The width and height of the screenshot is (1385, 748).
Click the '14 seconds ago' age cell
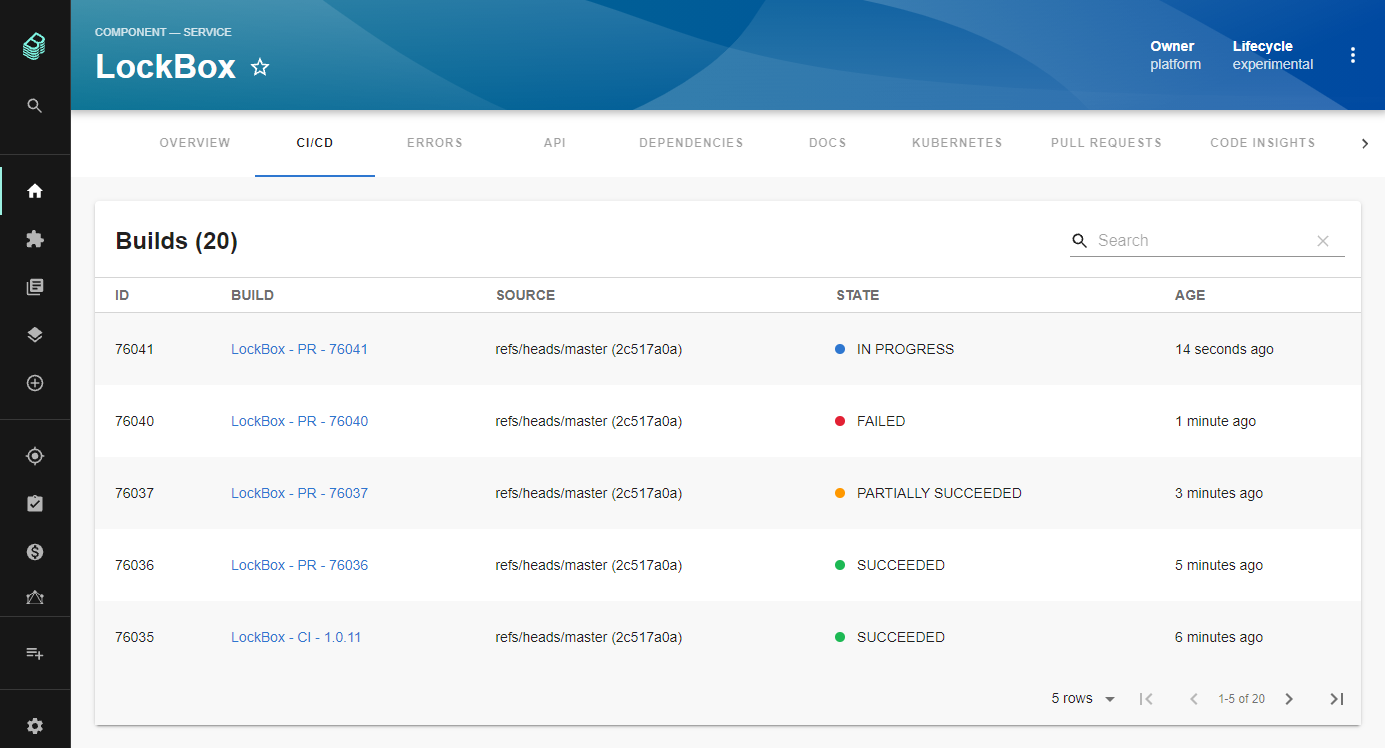coord(1224,349)
